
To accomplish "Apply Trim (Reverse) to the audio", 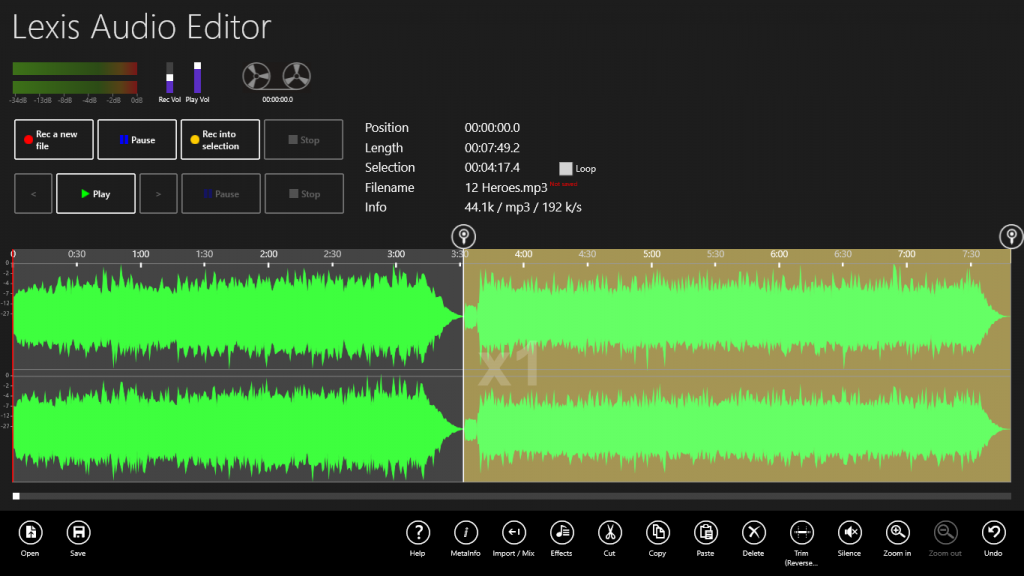I will coord(801,533).
